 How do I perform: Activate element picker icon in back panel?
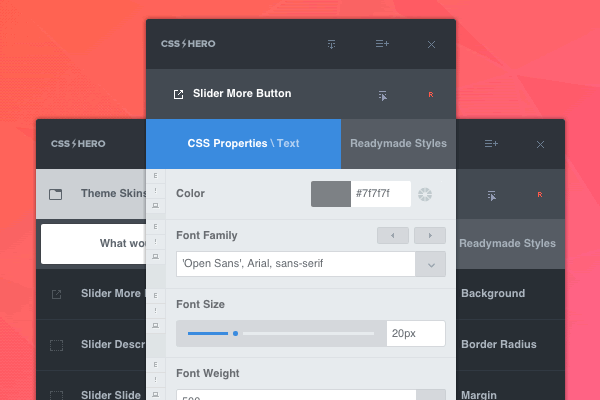[x=492, y=195]
